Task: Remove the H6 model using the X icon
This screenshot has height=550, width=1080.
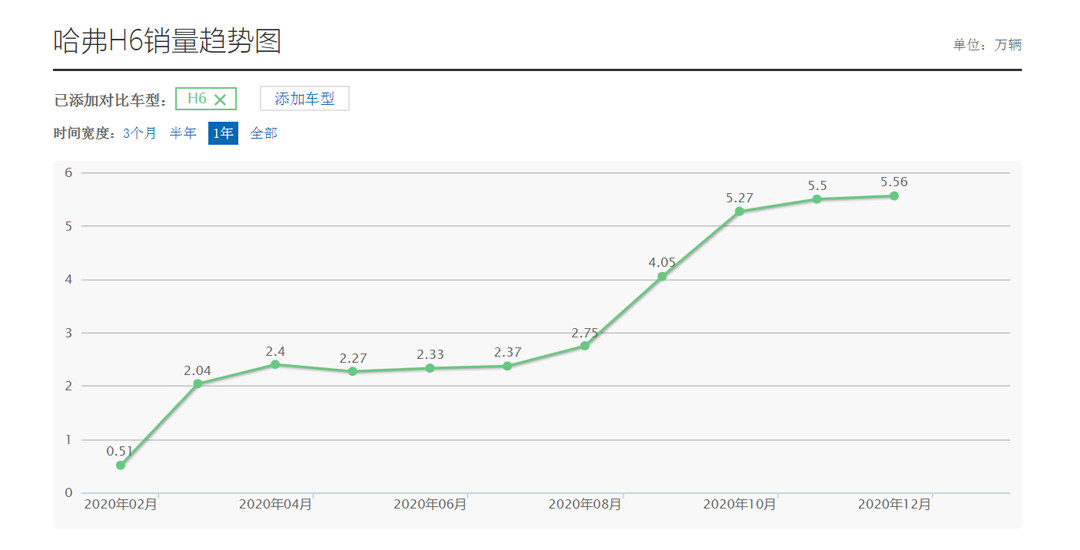Action: coord(220,99)
